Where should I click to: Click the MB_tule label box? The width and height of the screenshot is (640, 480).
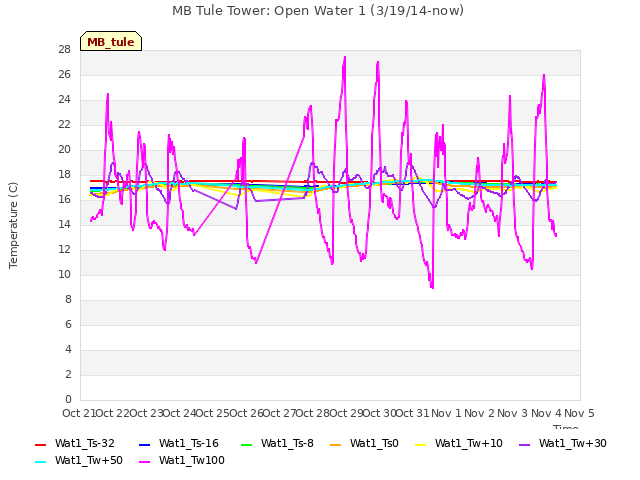click(111, 41)
